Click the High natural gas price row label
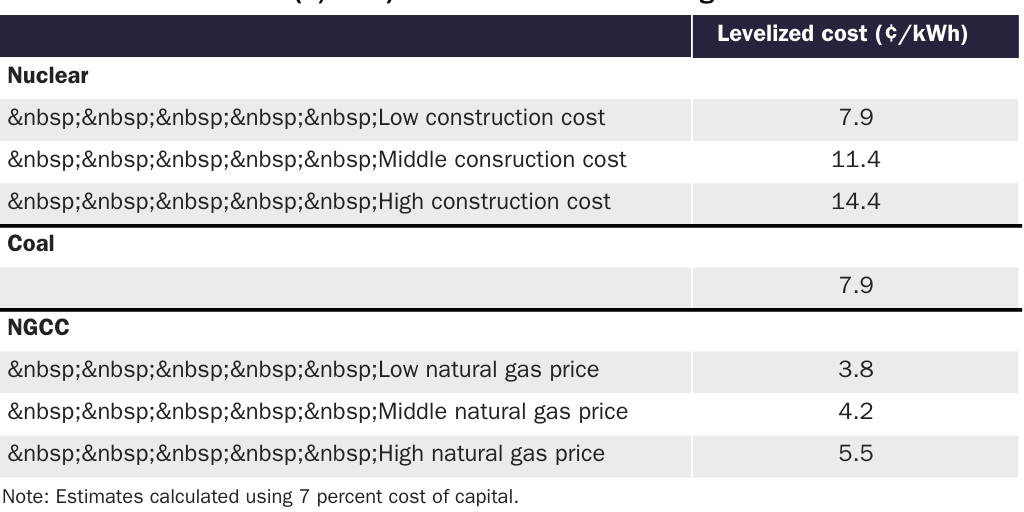The image size is (1024, 512). (x=306, y=454)
